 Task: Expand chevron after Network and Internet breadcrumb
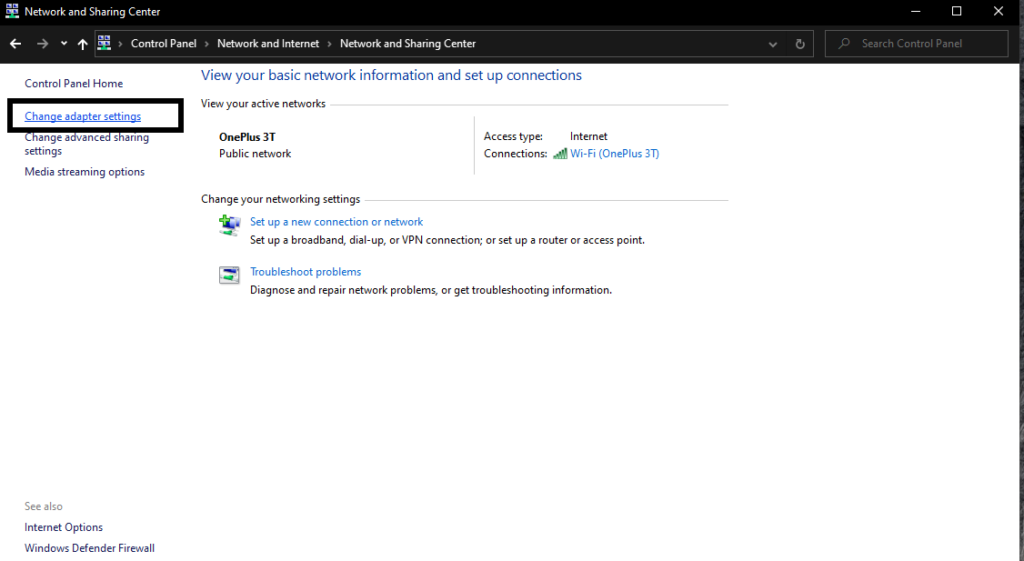(329, 44)
